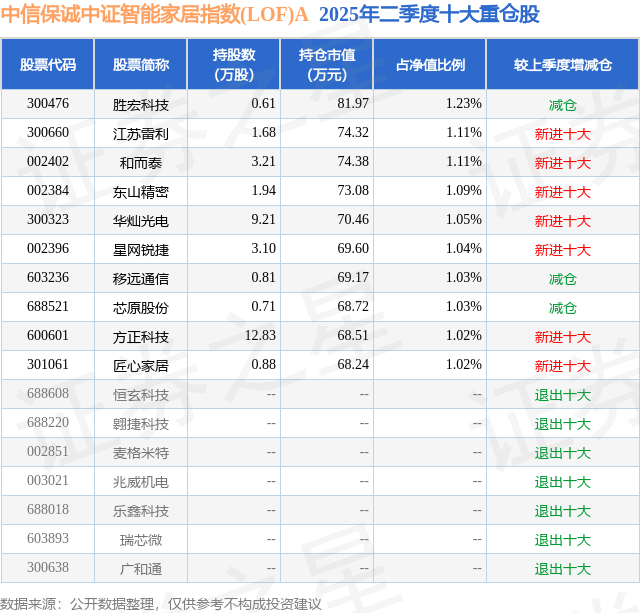640x613 pixels.
Task: Select stock name 和而泰
Action: point(141,163)
